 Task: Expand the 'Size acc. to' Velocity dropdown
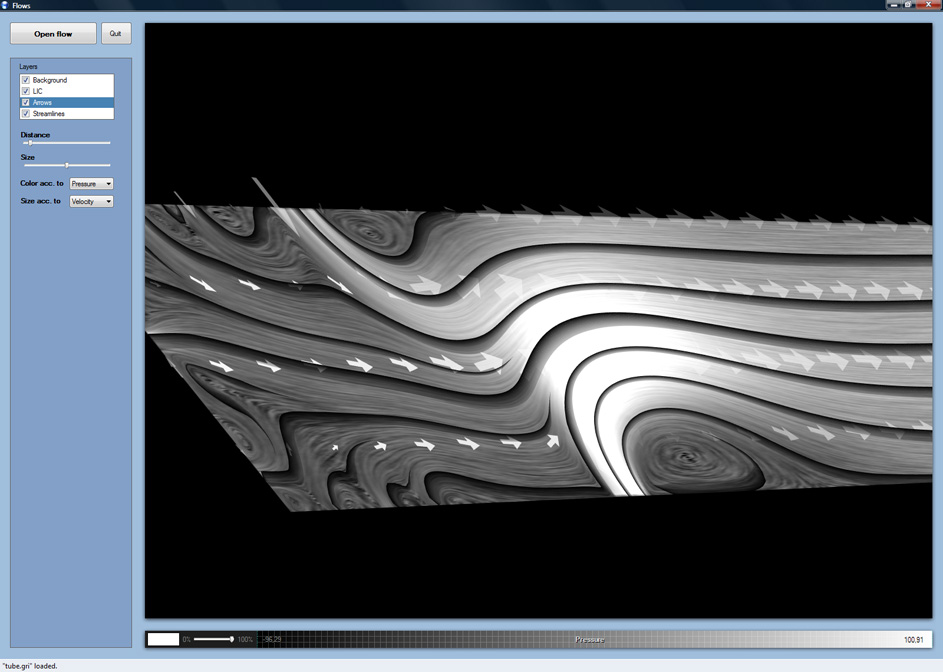(x=91, y=202)
